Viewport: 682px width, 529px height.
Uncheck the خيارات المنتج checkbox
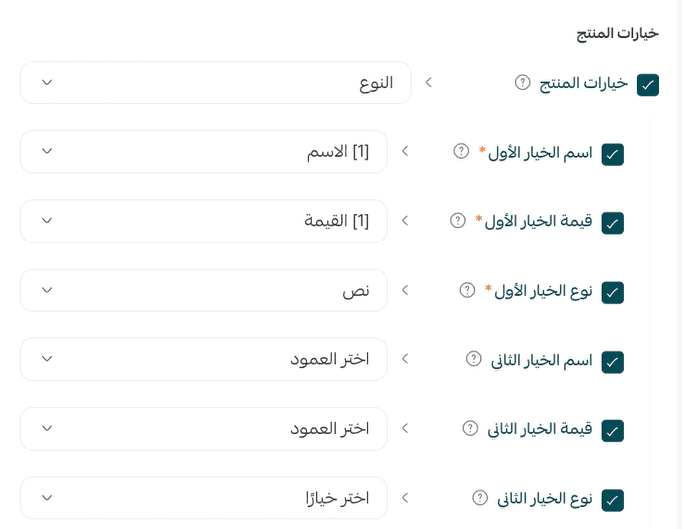pos(648,85)
